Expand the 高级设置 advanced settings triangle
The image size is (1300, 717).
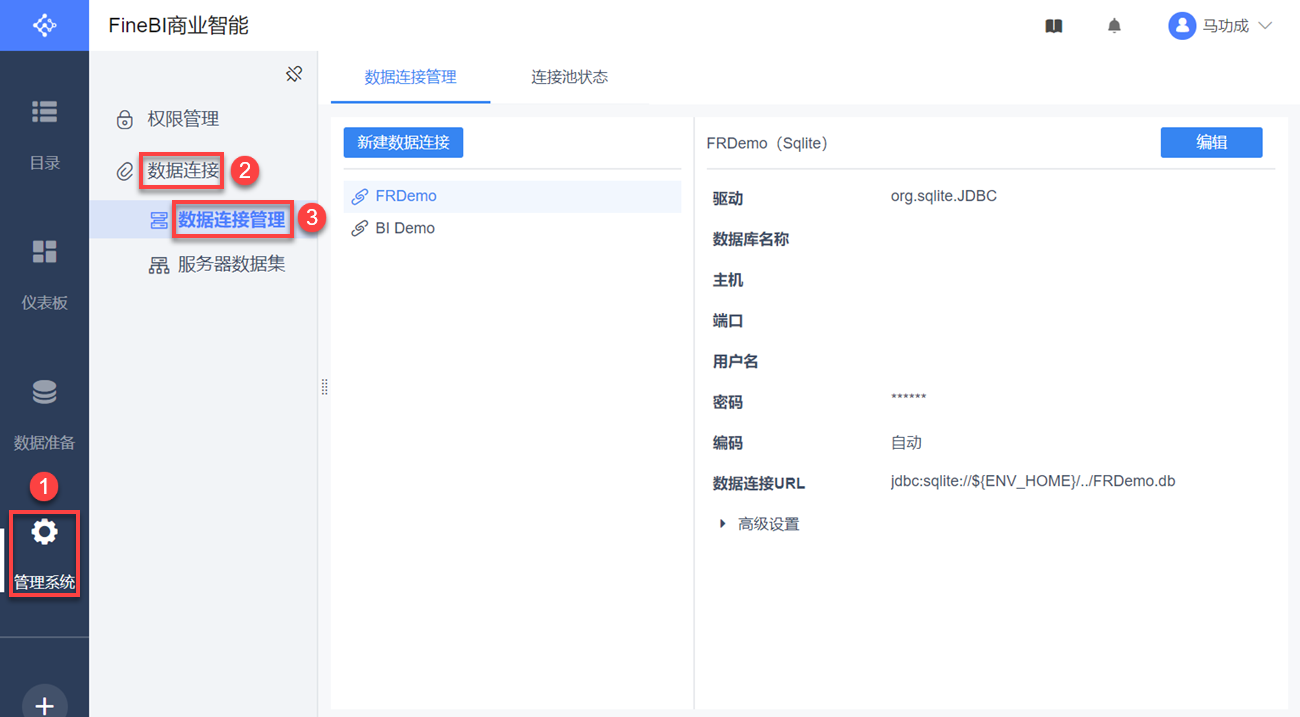coord(723,524)
